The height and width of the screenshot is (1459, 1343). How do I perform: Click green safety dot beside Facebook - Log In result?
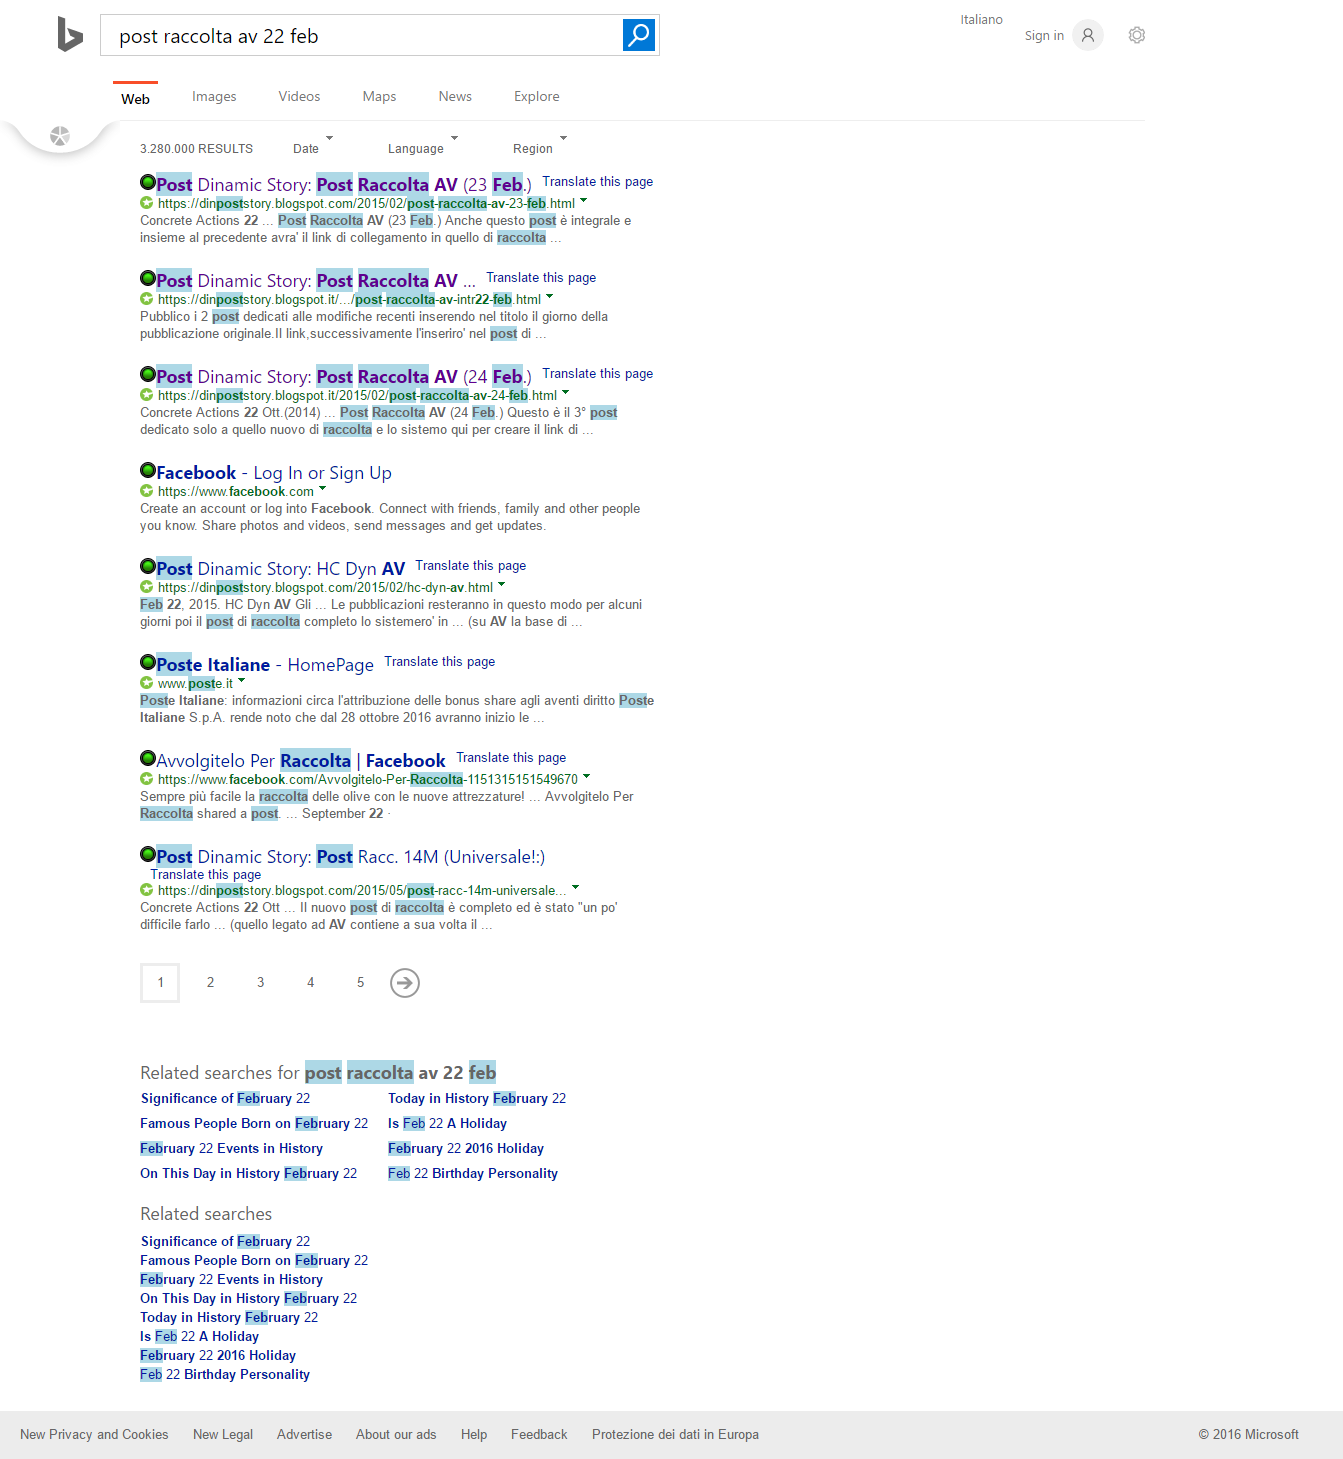click(x=148, y=470)
